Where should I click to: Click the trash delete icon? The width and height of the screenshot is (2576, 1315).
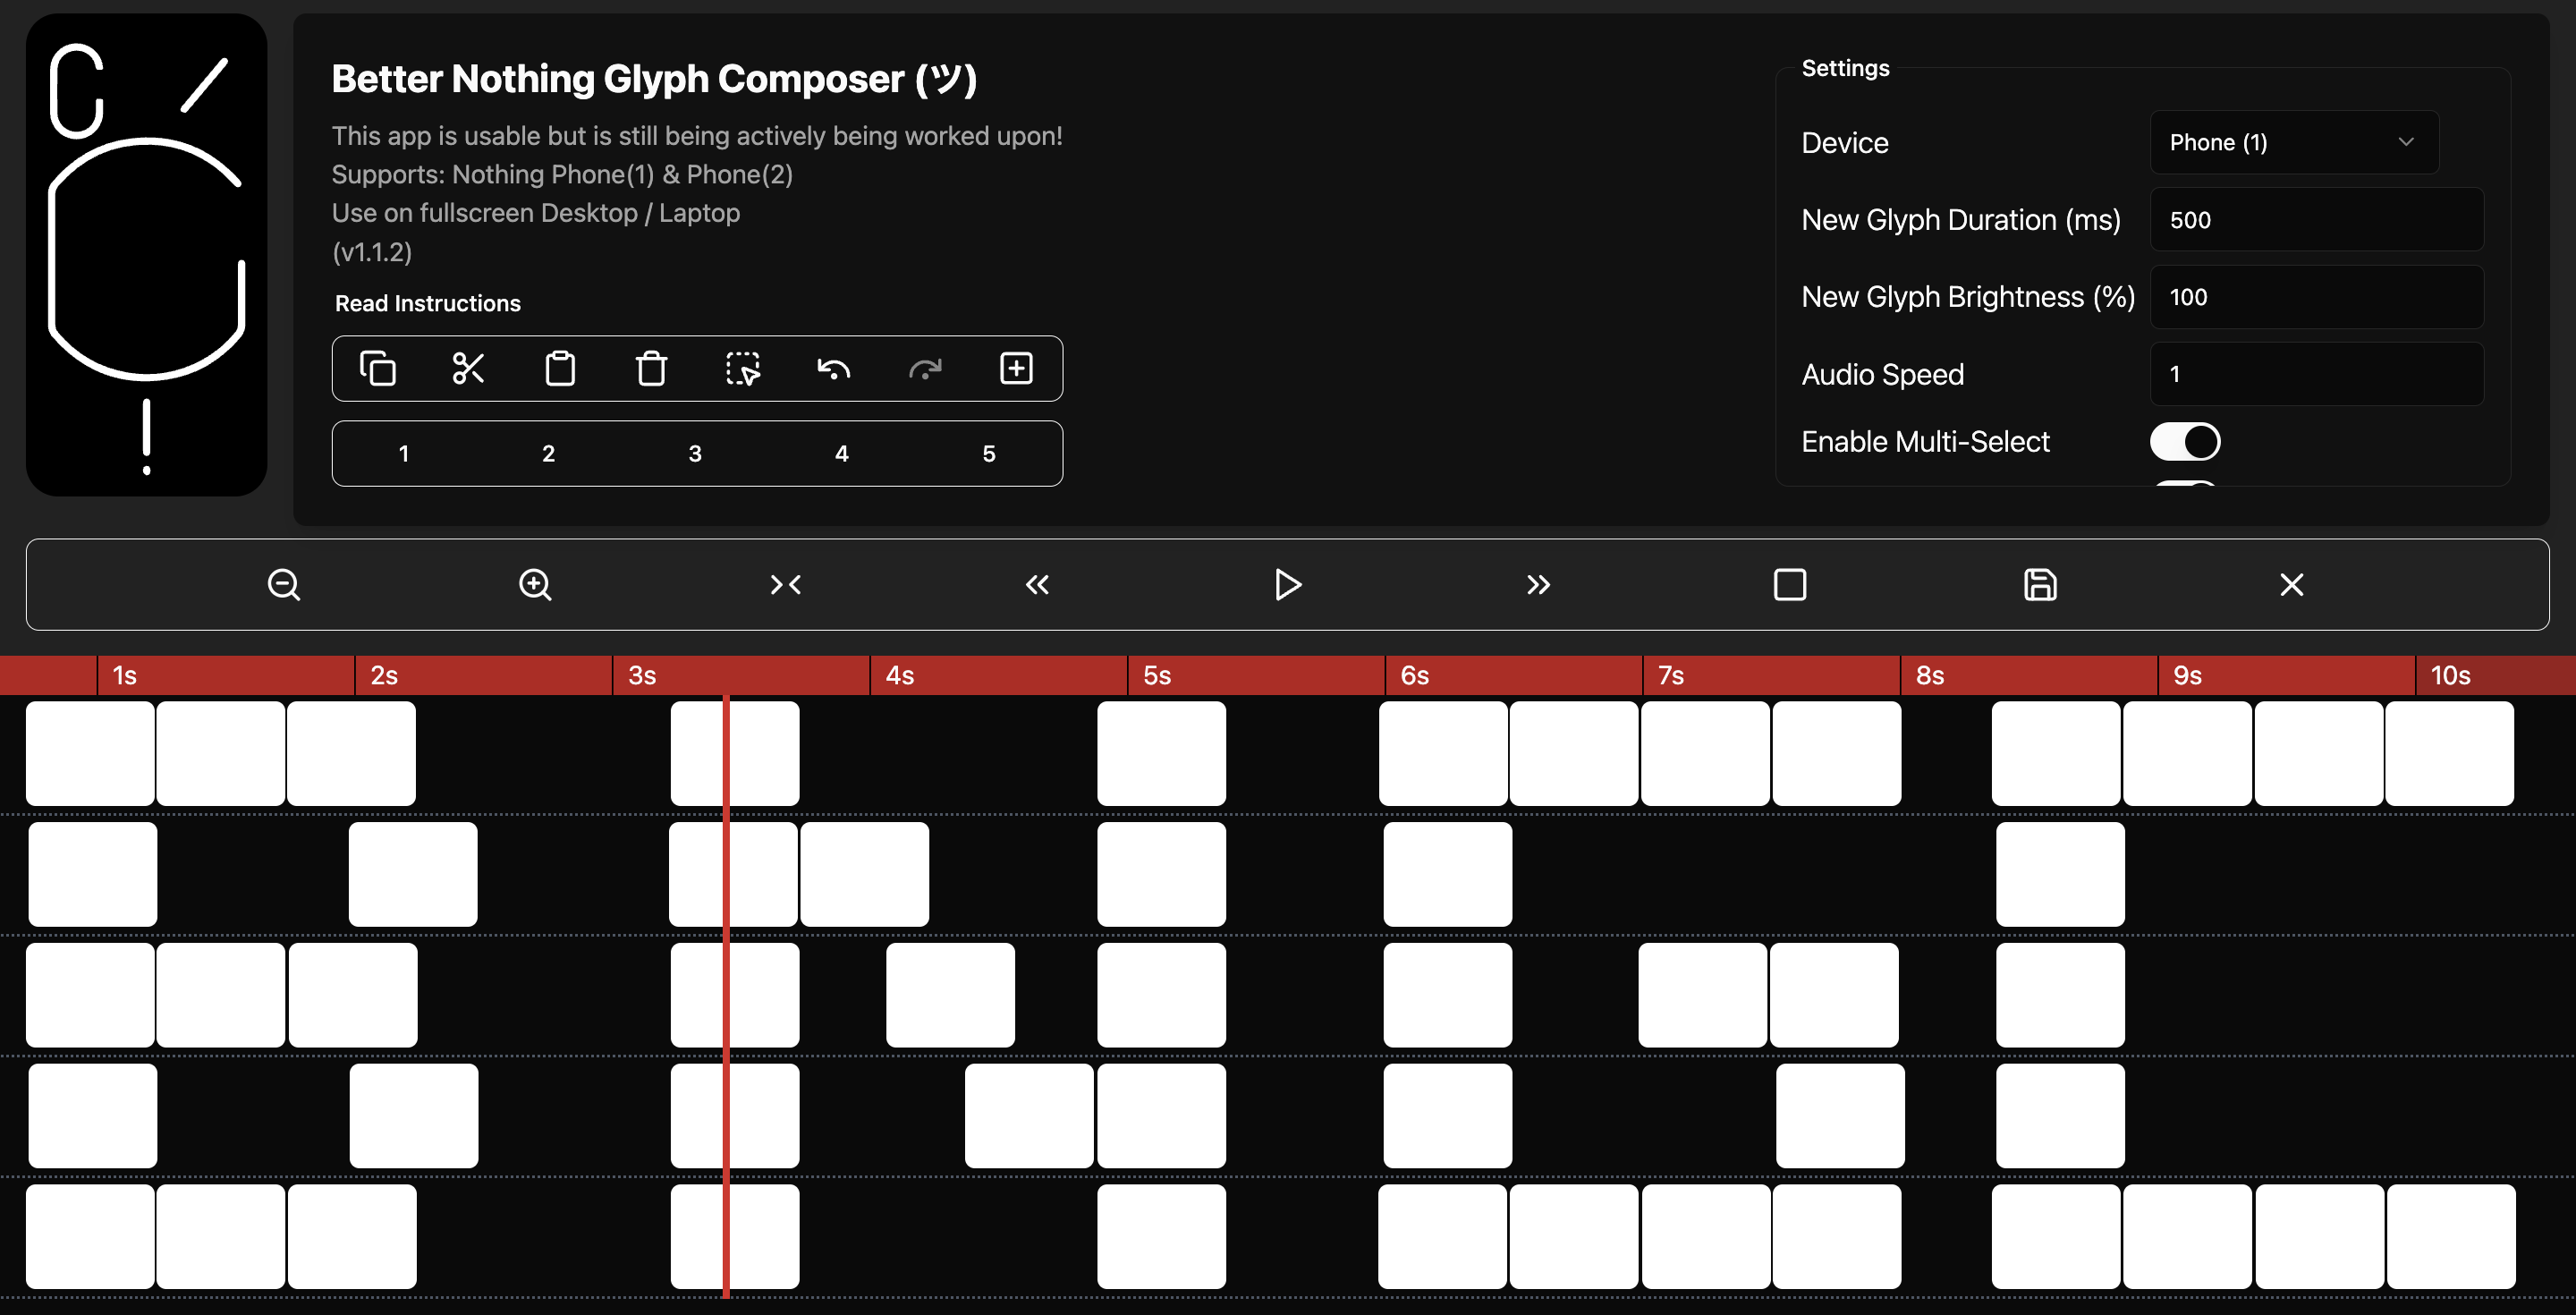point(651,368)
